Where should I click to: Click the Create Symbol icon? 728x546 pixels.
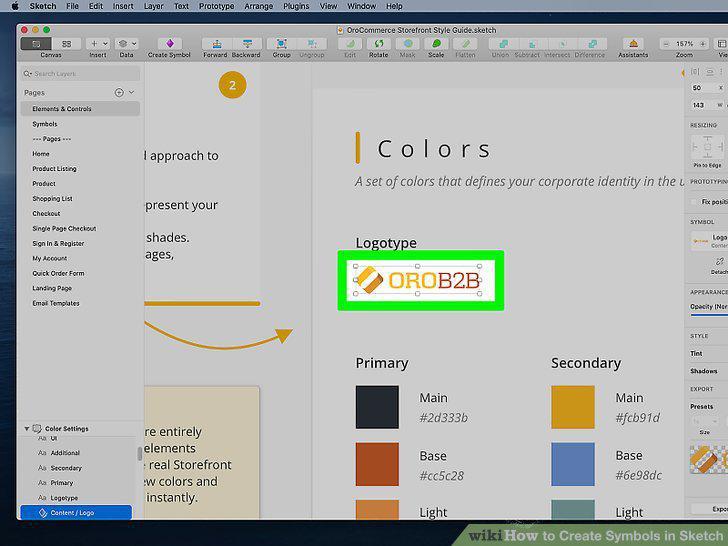point(169,44)
